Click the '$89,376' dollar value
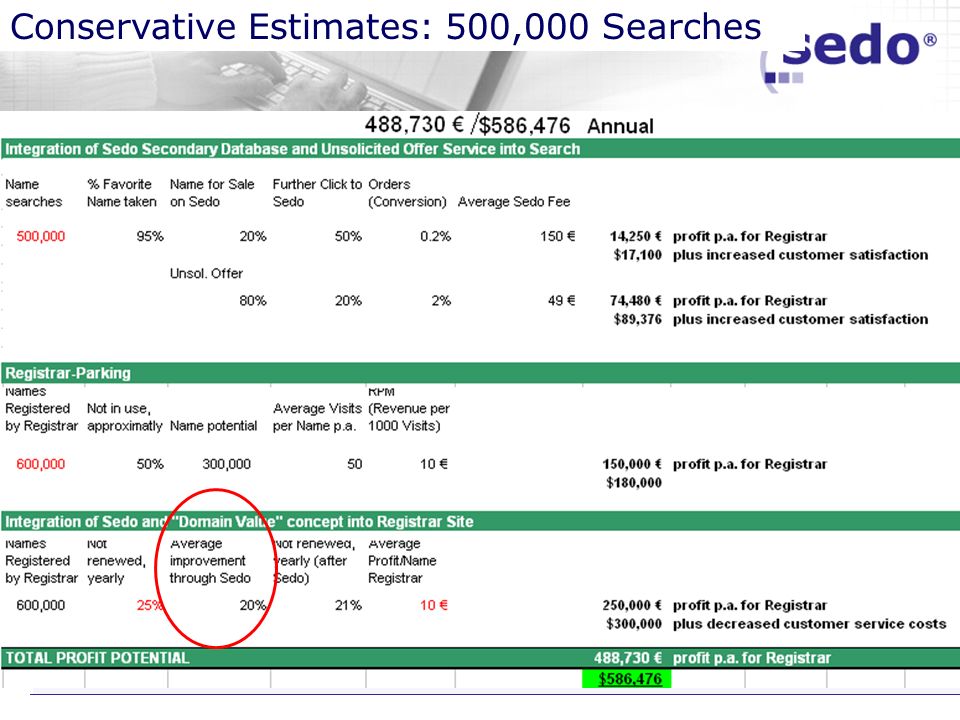Viewport: 960px width, 720px height. coord(637,319)
